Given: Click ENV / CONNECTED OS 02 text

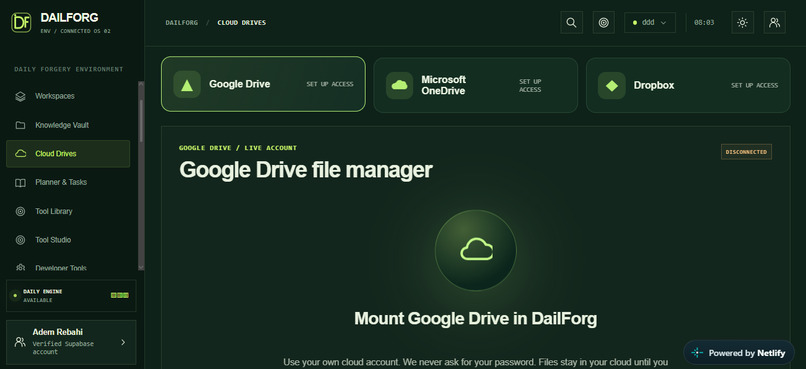Looking at the screenshot, I should (x=76, y=31).
